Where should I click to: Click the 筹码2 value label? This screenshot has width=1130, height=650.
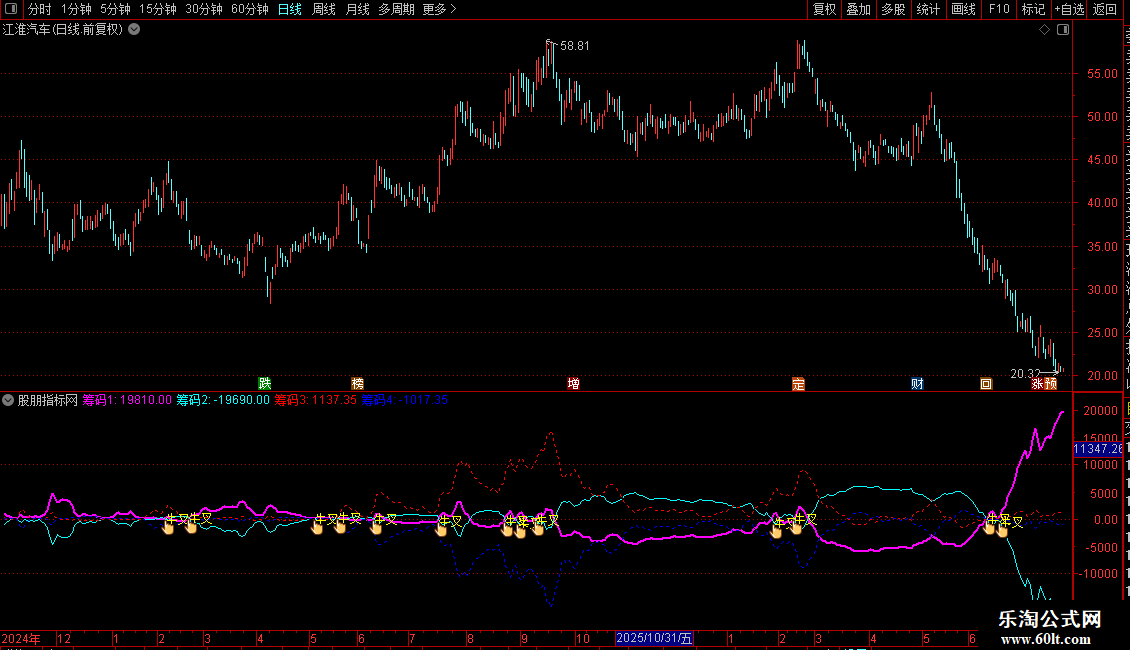coord(223,400)
